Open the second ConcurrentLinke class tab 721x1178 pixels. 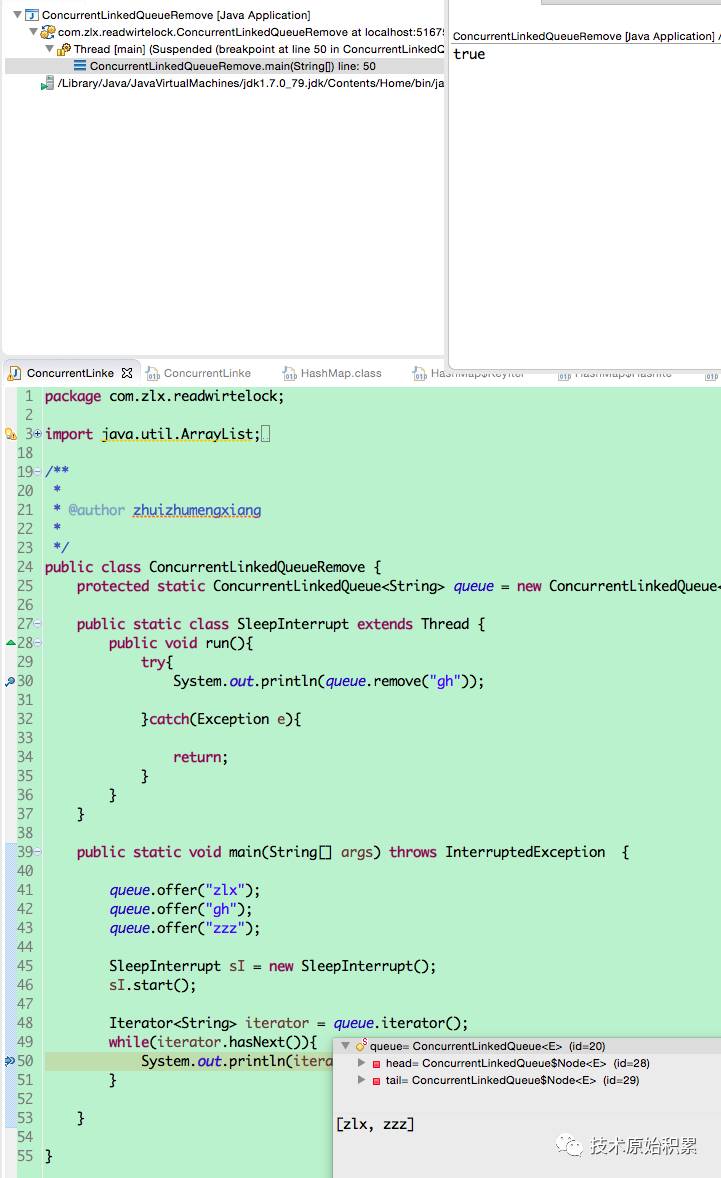pos(207,373)
